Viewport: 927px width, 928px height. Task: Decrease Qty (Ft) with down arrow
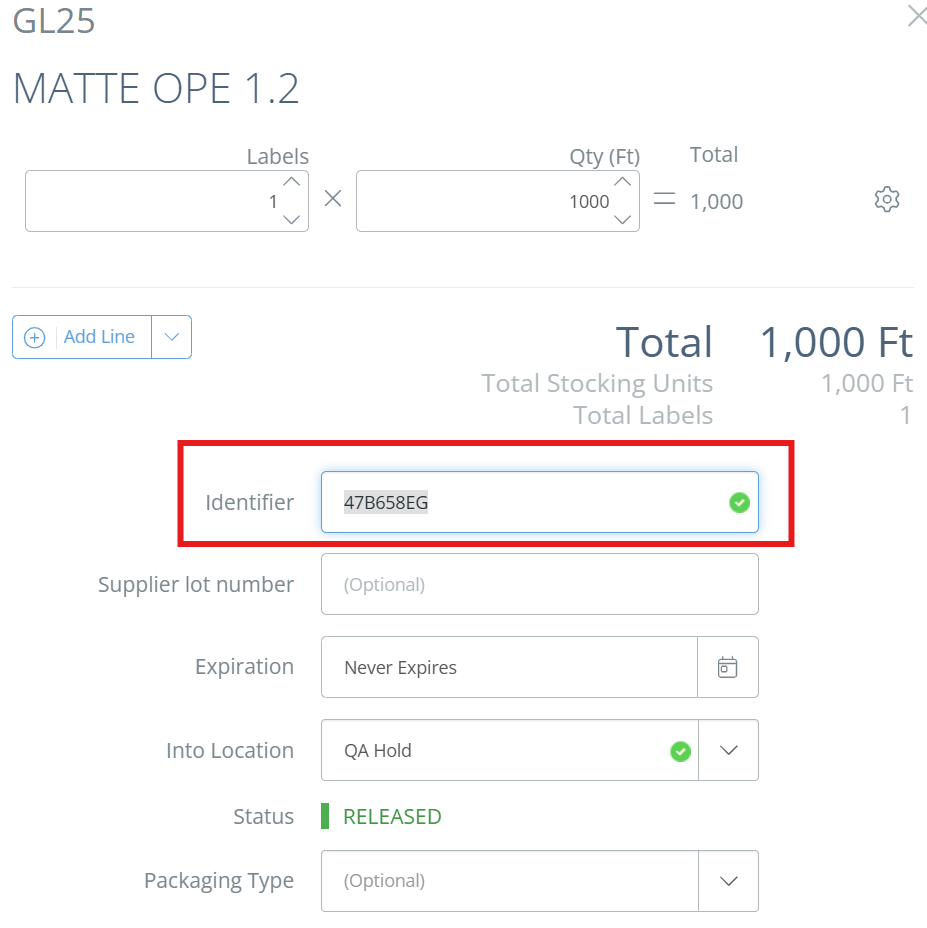coord(622,220)
